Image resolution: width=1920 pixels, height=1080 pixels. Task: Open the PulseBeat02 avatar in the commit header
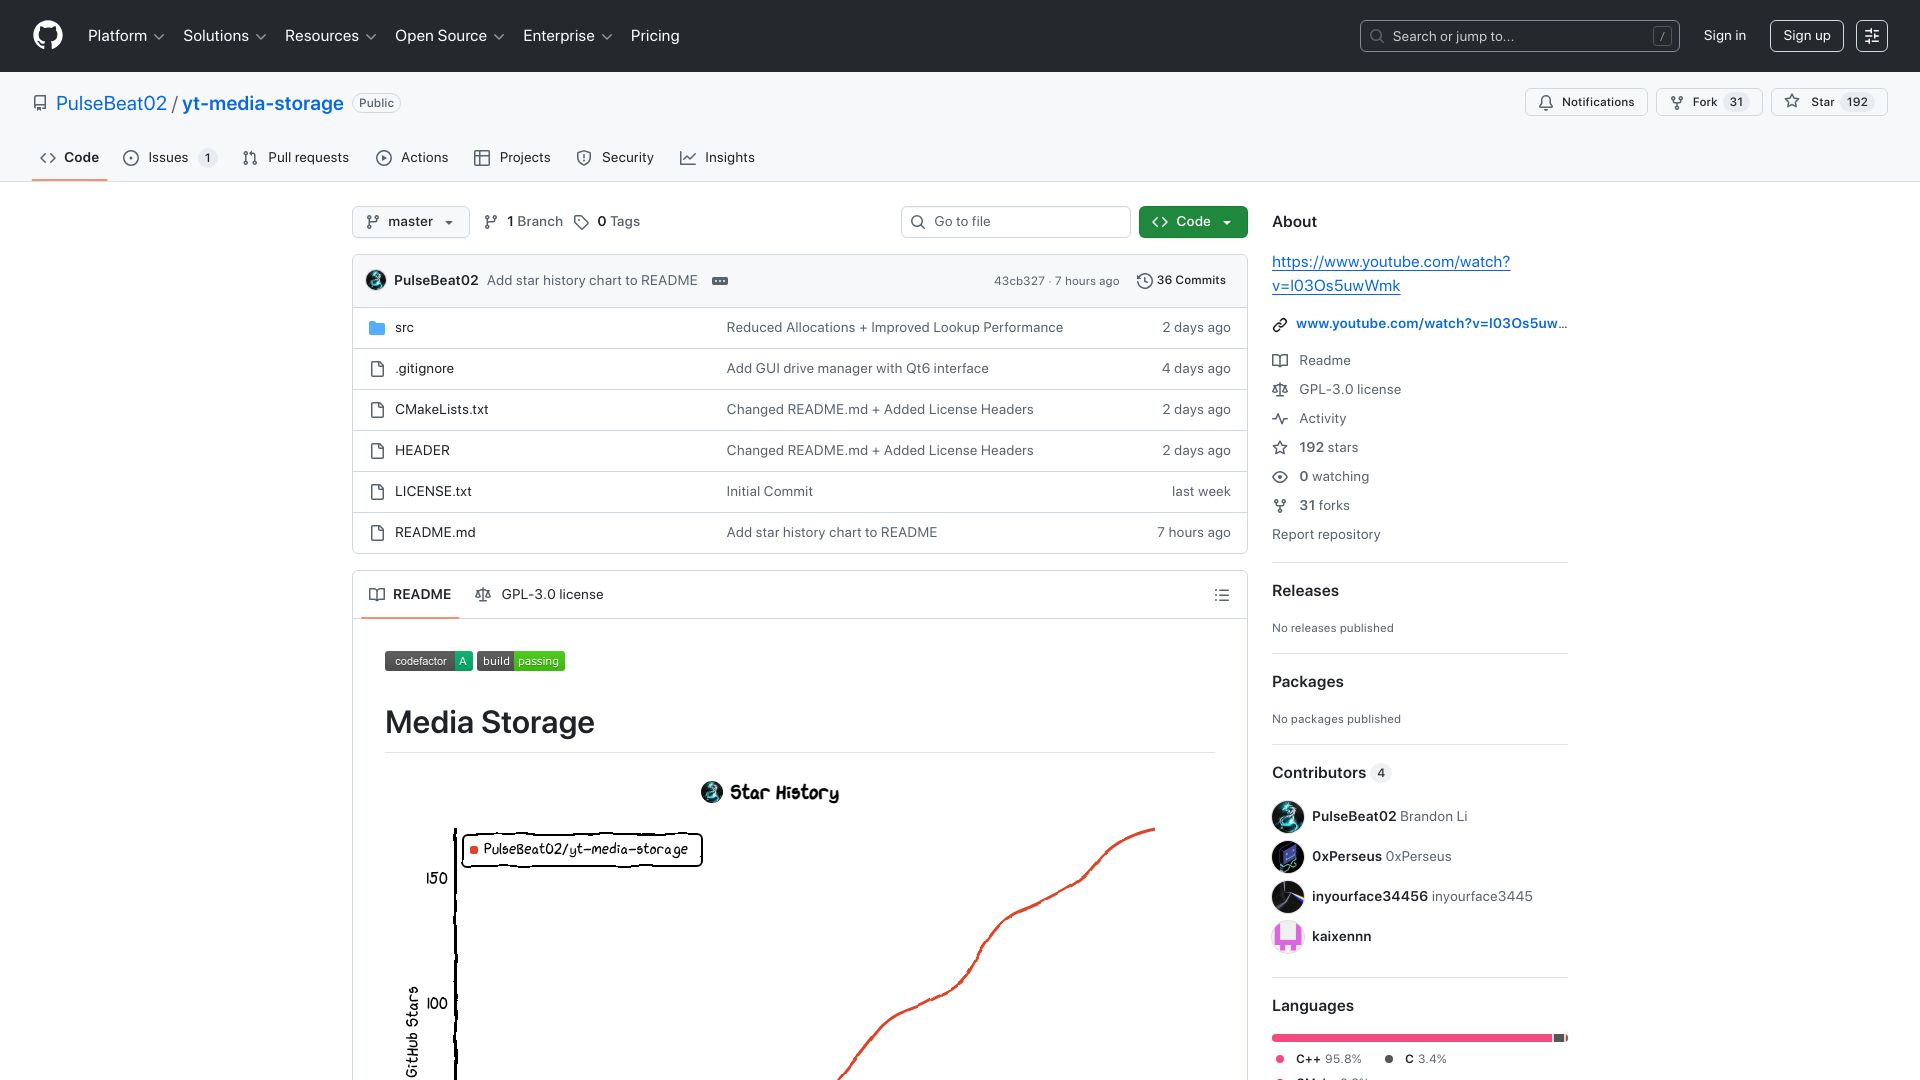click(x=376, y=281)
